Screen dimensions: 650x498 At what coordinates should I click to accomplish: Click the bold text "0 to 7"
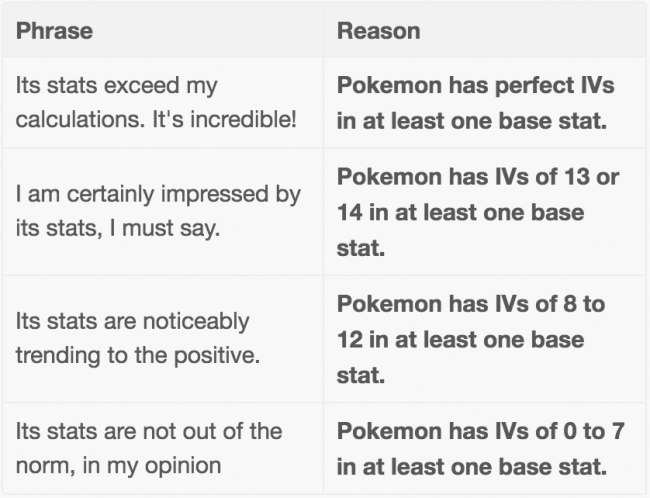572,432
